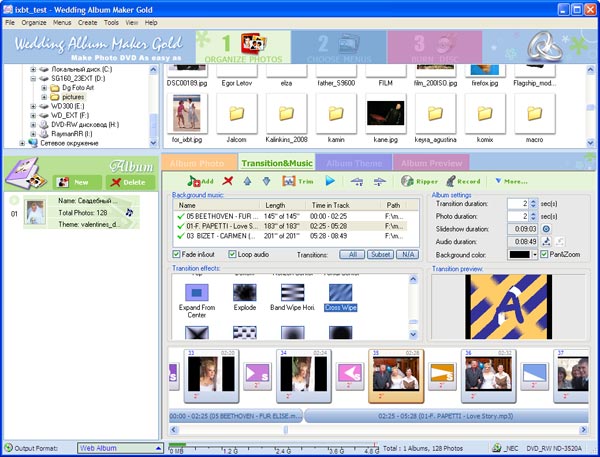Switch to the Album Theme tab
600x457 pixels.
(354, 163)
